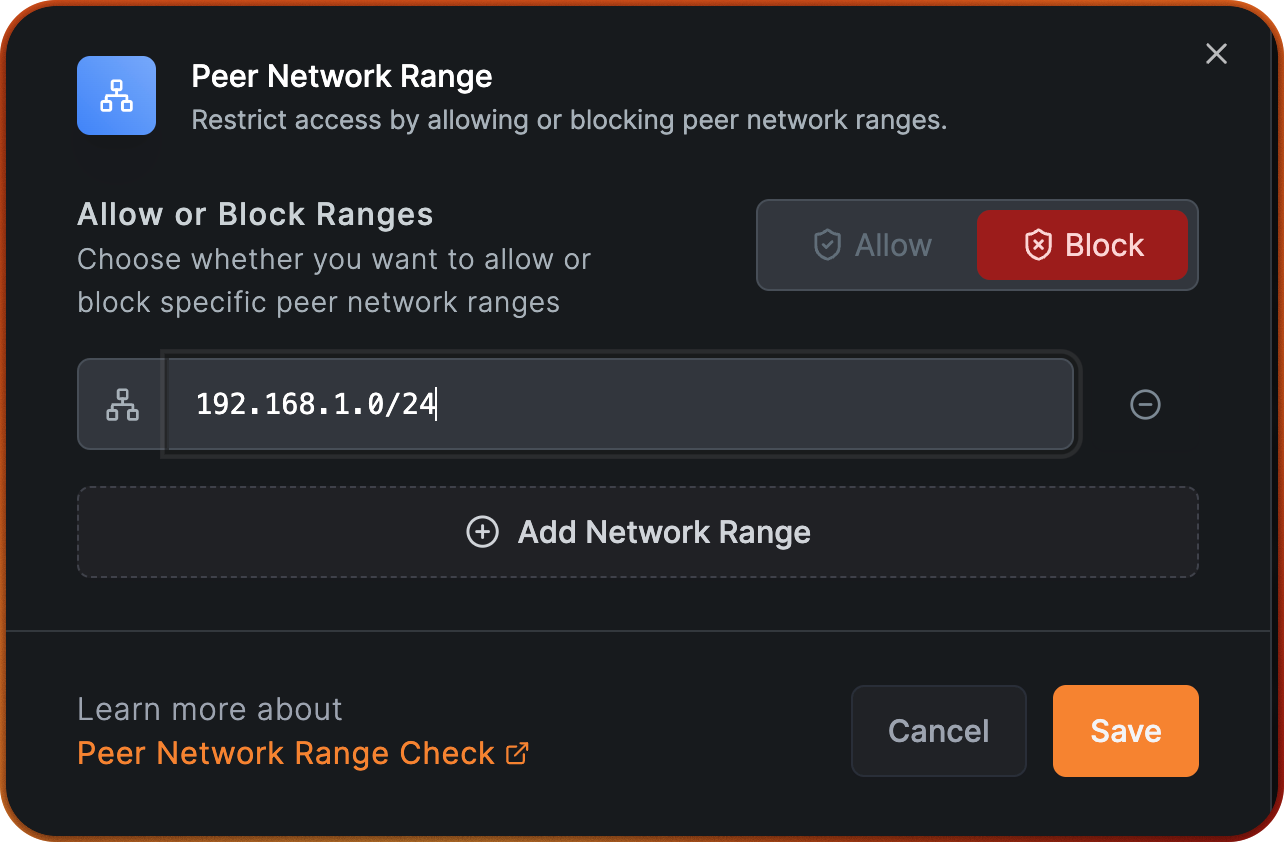Click the external link arrow icon
Screen dimensions: 1284x842
tap(517, 753)
